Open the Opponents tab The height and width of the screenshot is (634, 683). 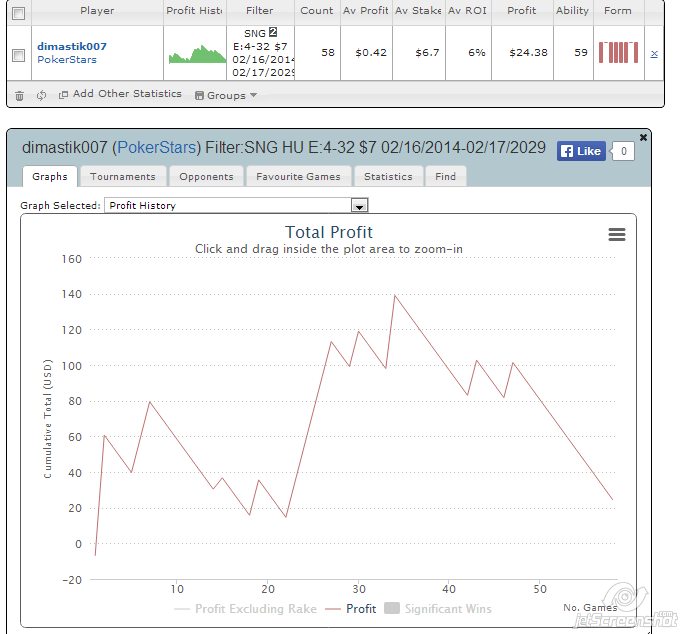[x=206, y=176]
